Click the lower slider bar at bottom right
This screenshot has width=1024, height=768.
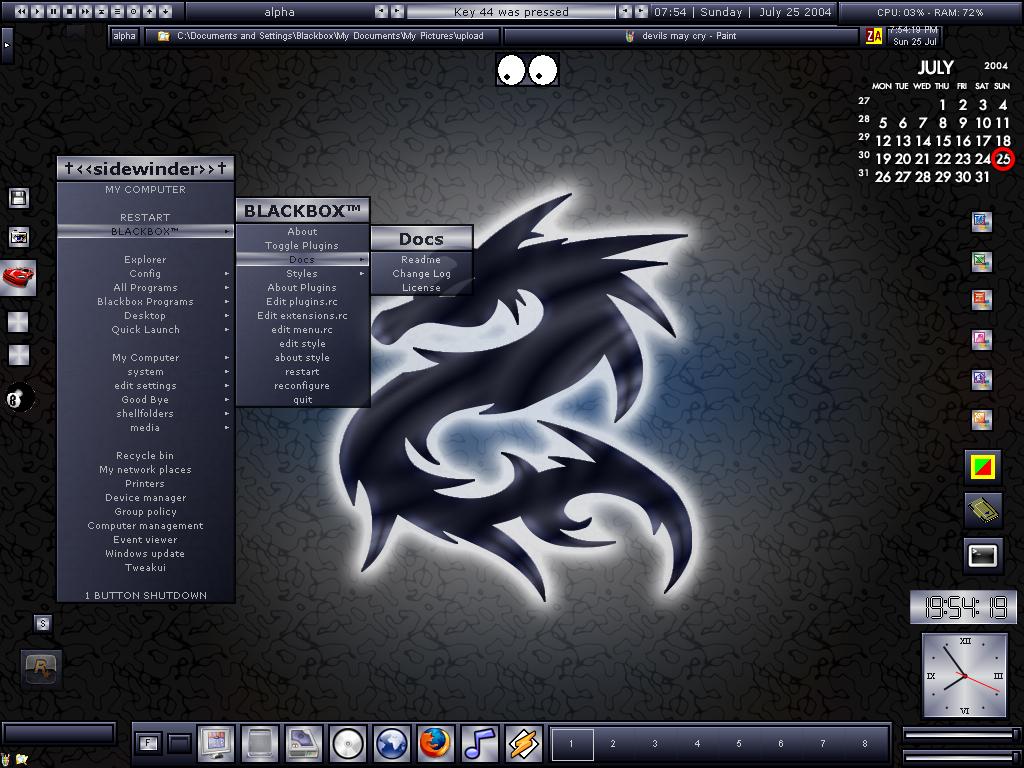click(x=960, y=756)
